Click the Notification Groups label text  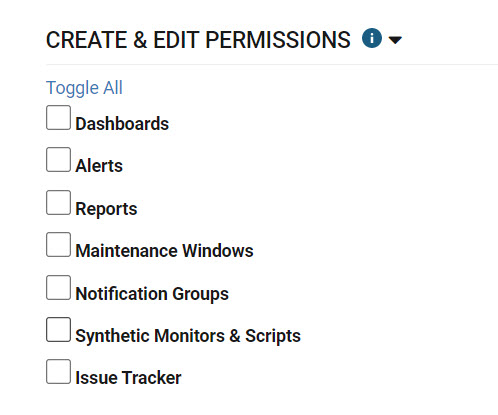[152, 294]
